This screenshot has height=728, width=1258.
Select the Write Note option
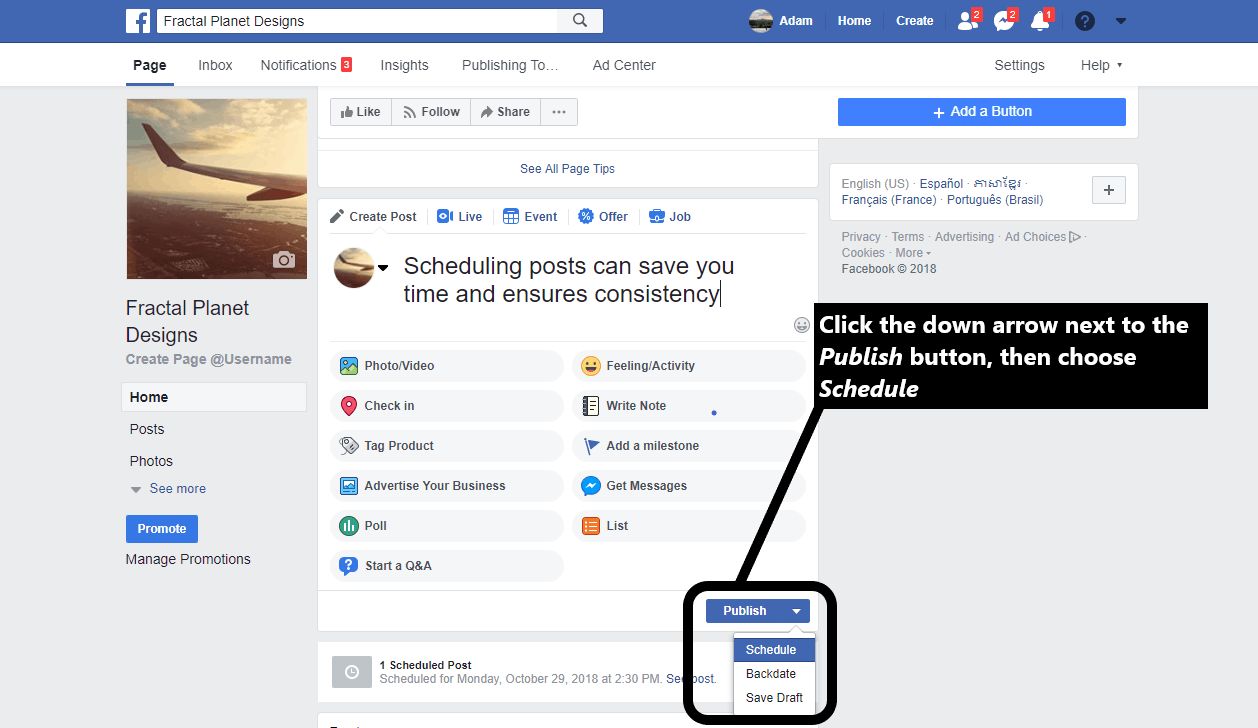[689, 406]
